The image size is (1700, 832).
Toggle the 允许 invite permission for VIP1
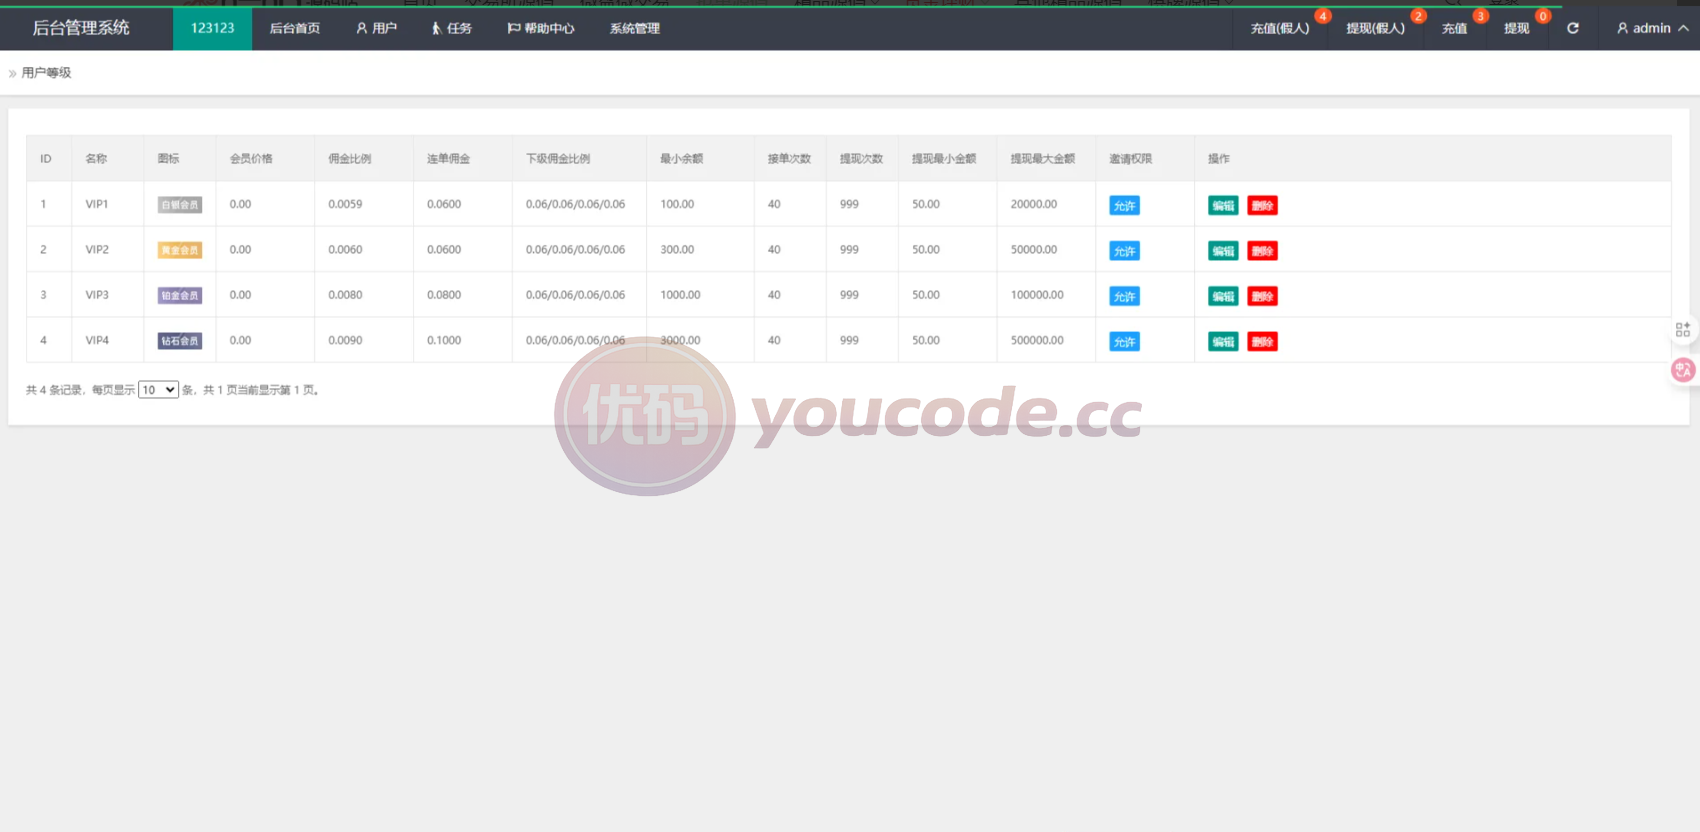[1125, 206]
